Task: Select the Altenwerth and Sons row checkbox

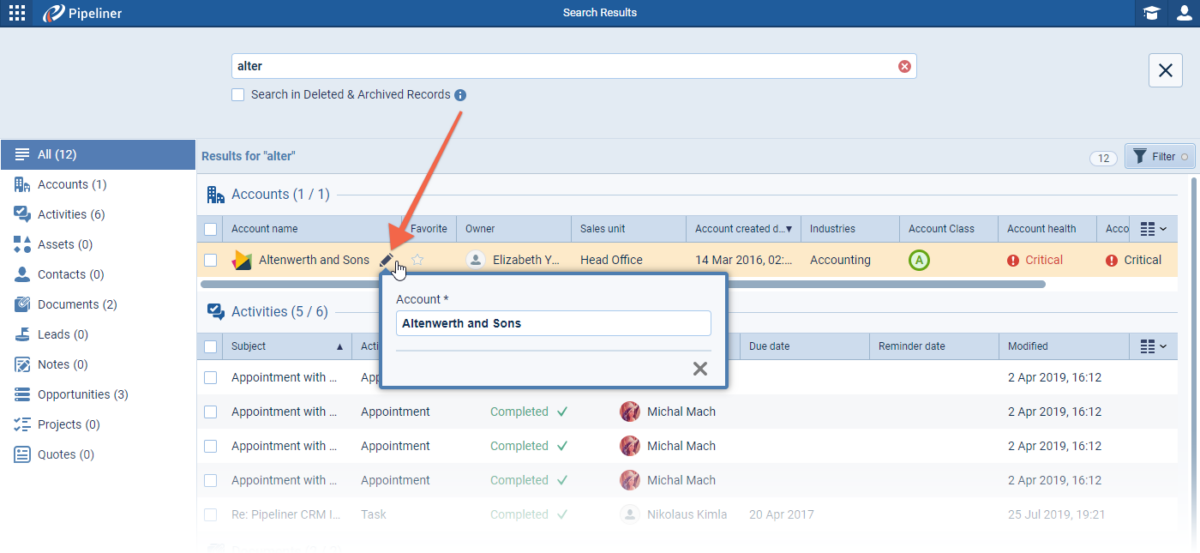Action: (x=210, y=260)
